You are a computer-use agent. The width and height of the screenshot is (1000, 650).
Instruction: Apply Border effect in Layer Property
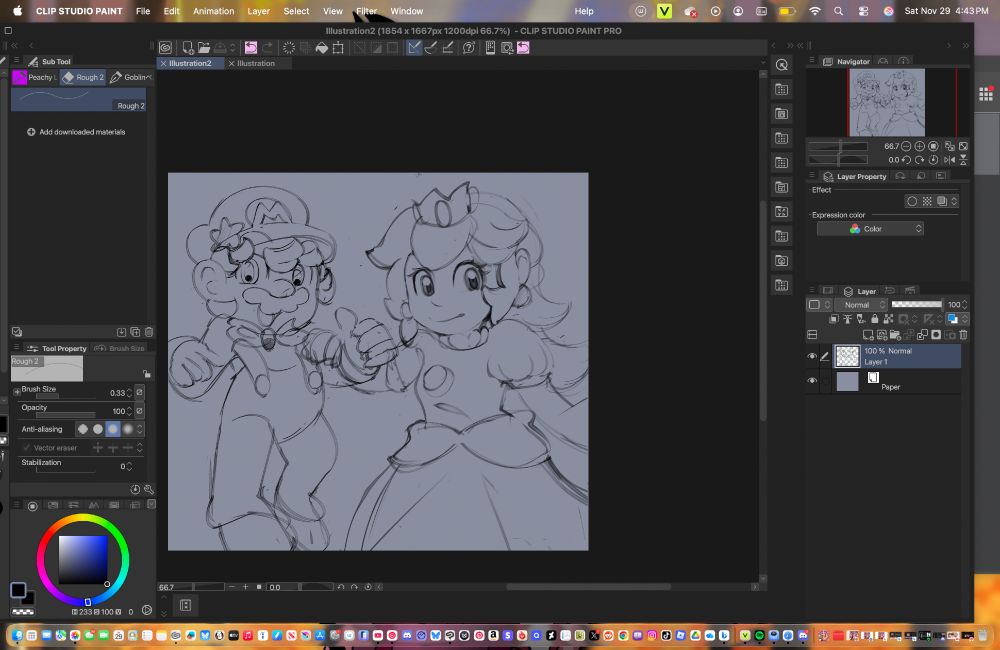(x=912, y=202)
